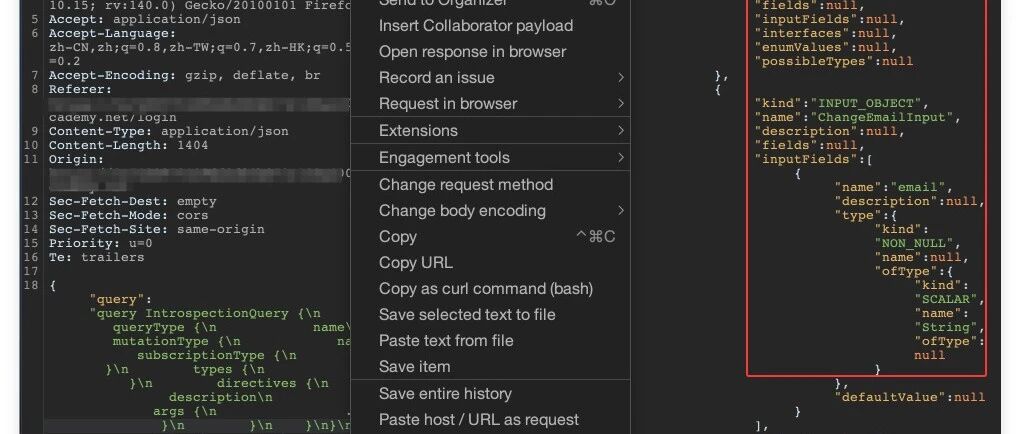
Task: Expand arrow beside Change body encoding
Action: pyautogui.click(x=621, y=211)
